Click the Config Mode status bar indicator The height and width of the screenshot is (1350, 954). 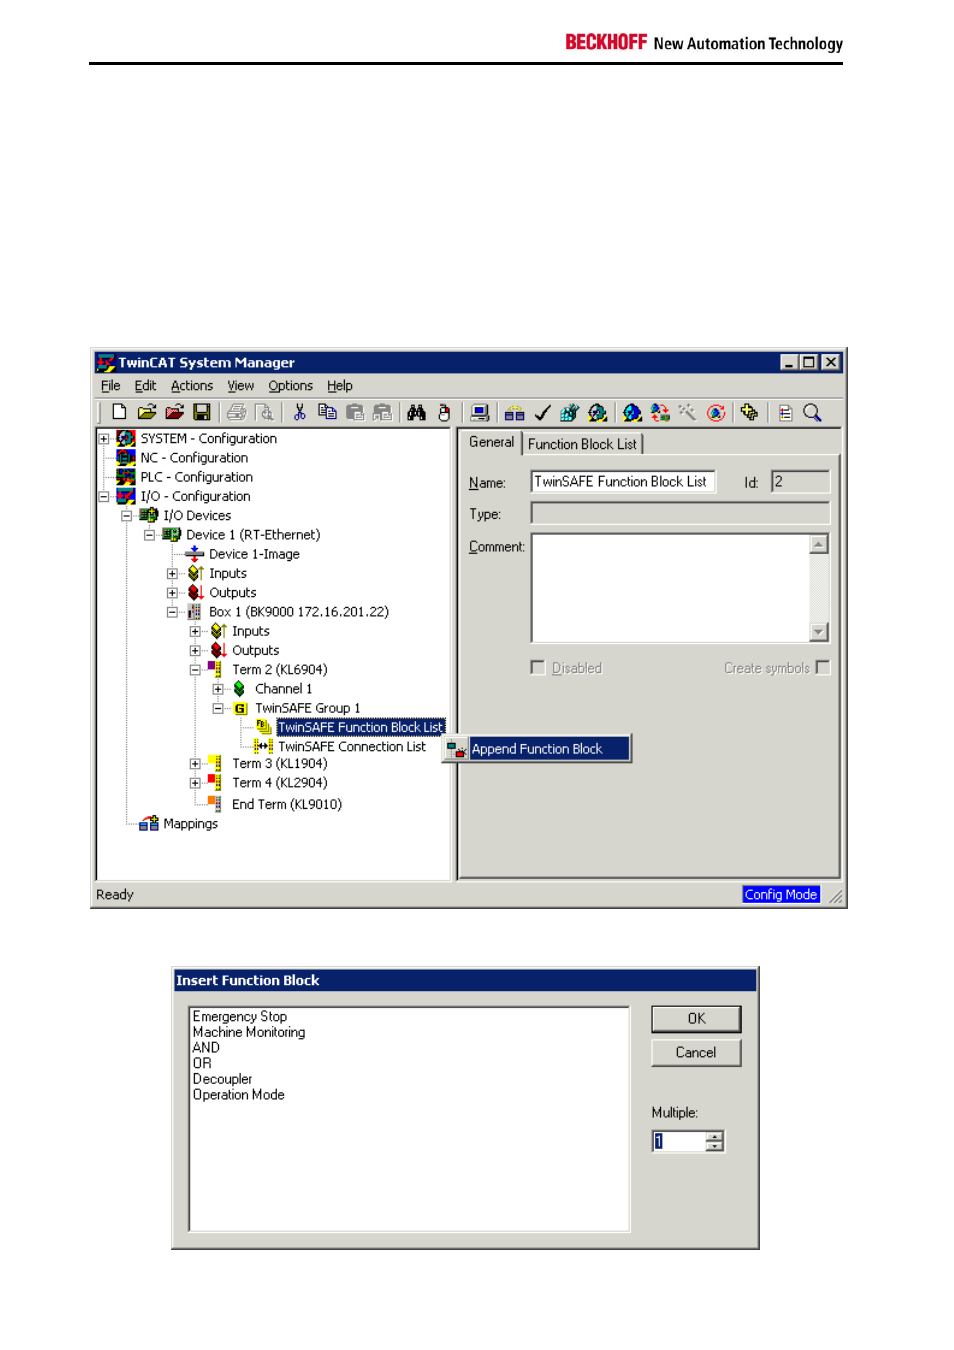pyautogui.click(x=781, y=894)
